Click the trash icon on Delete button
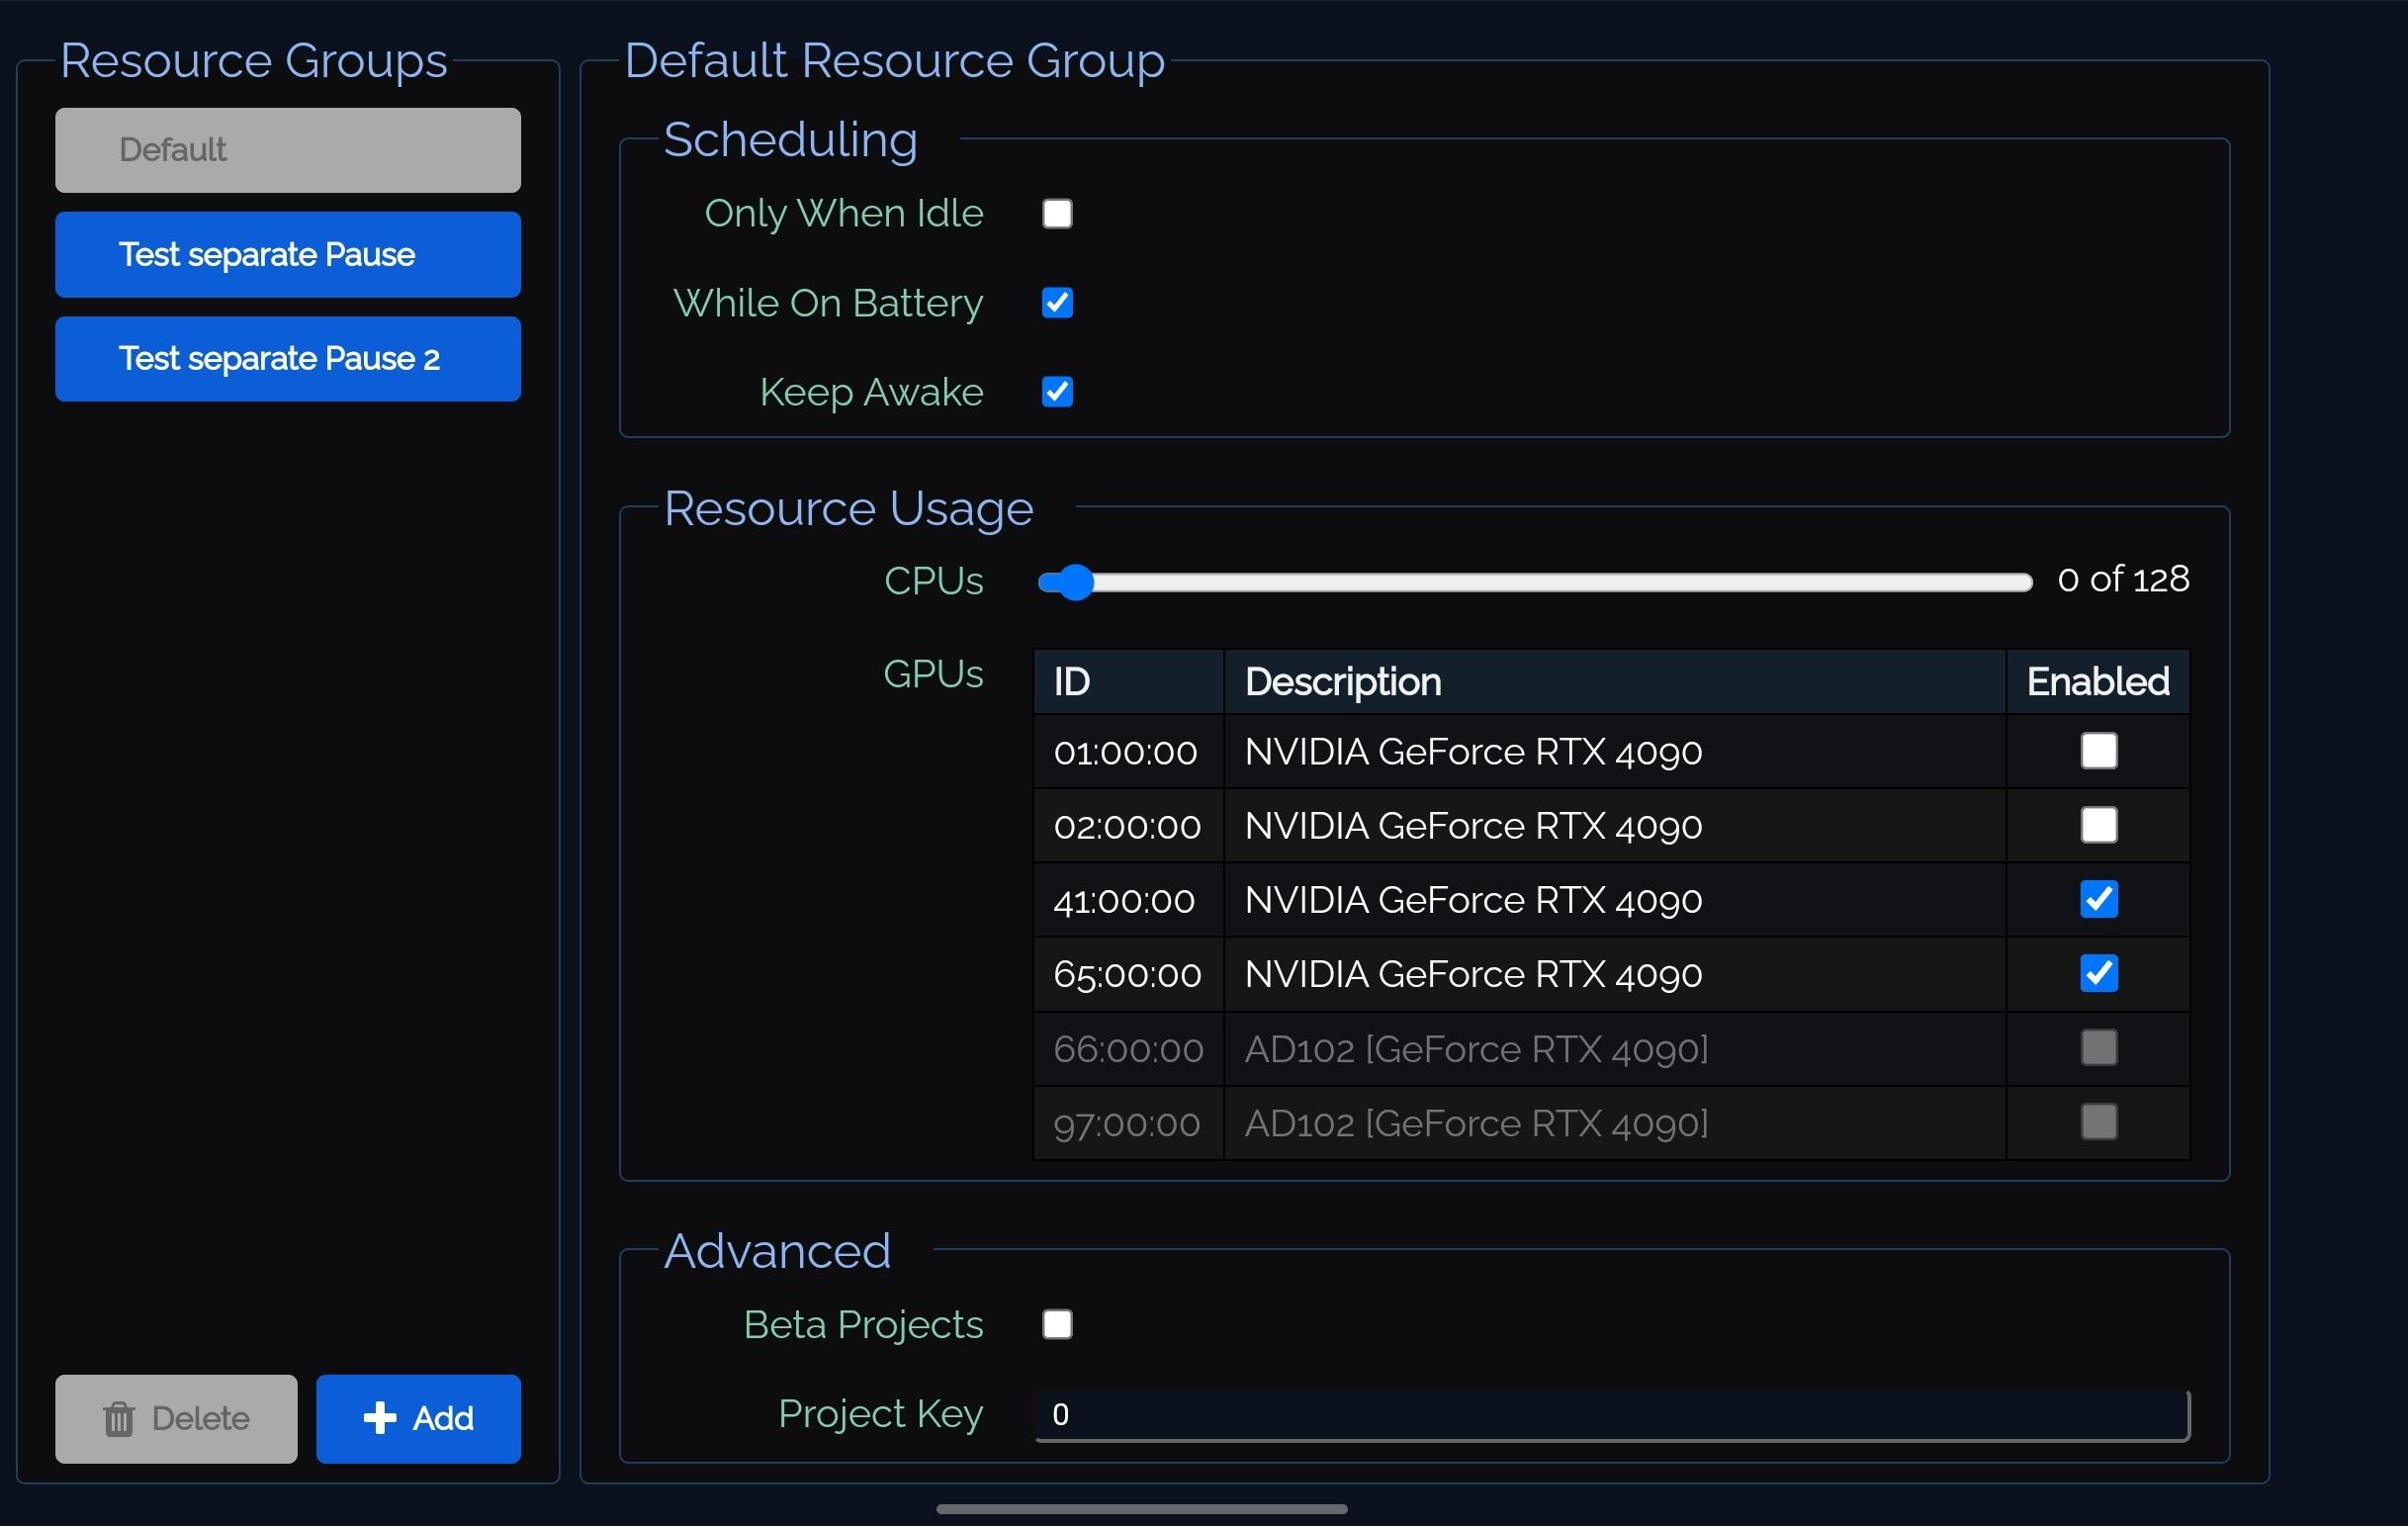The height and width of the screenshot is (1526, 2408). tap(119, 1418)
